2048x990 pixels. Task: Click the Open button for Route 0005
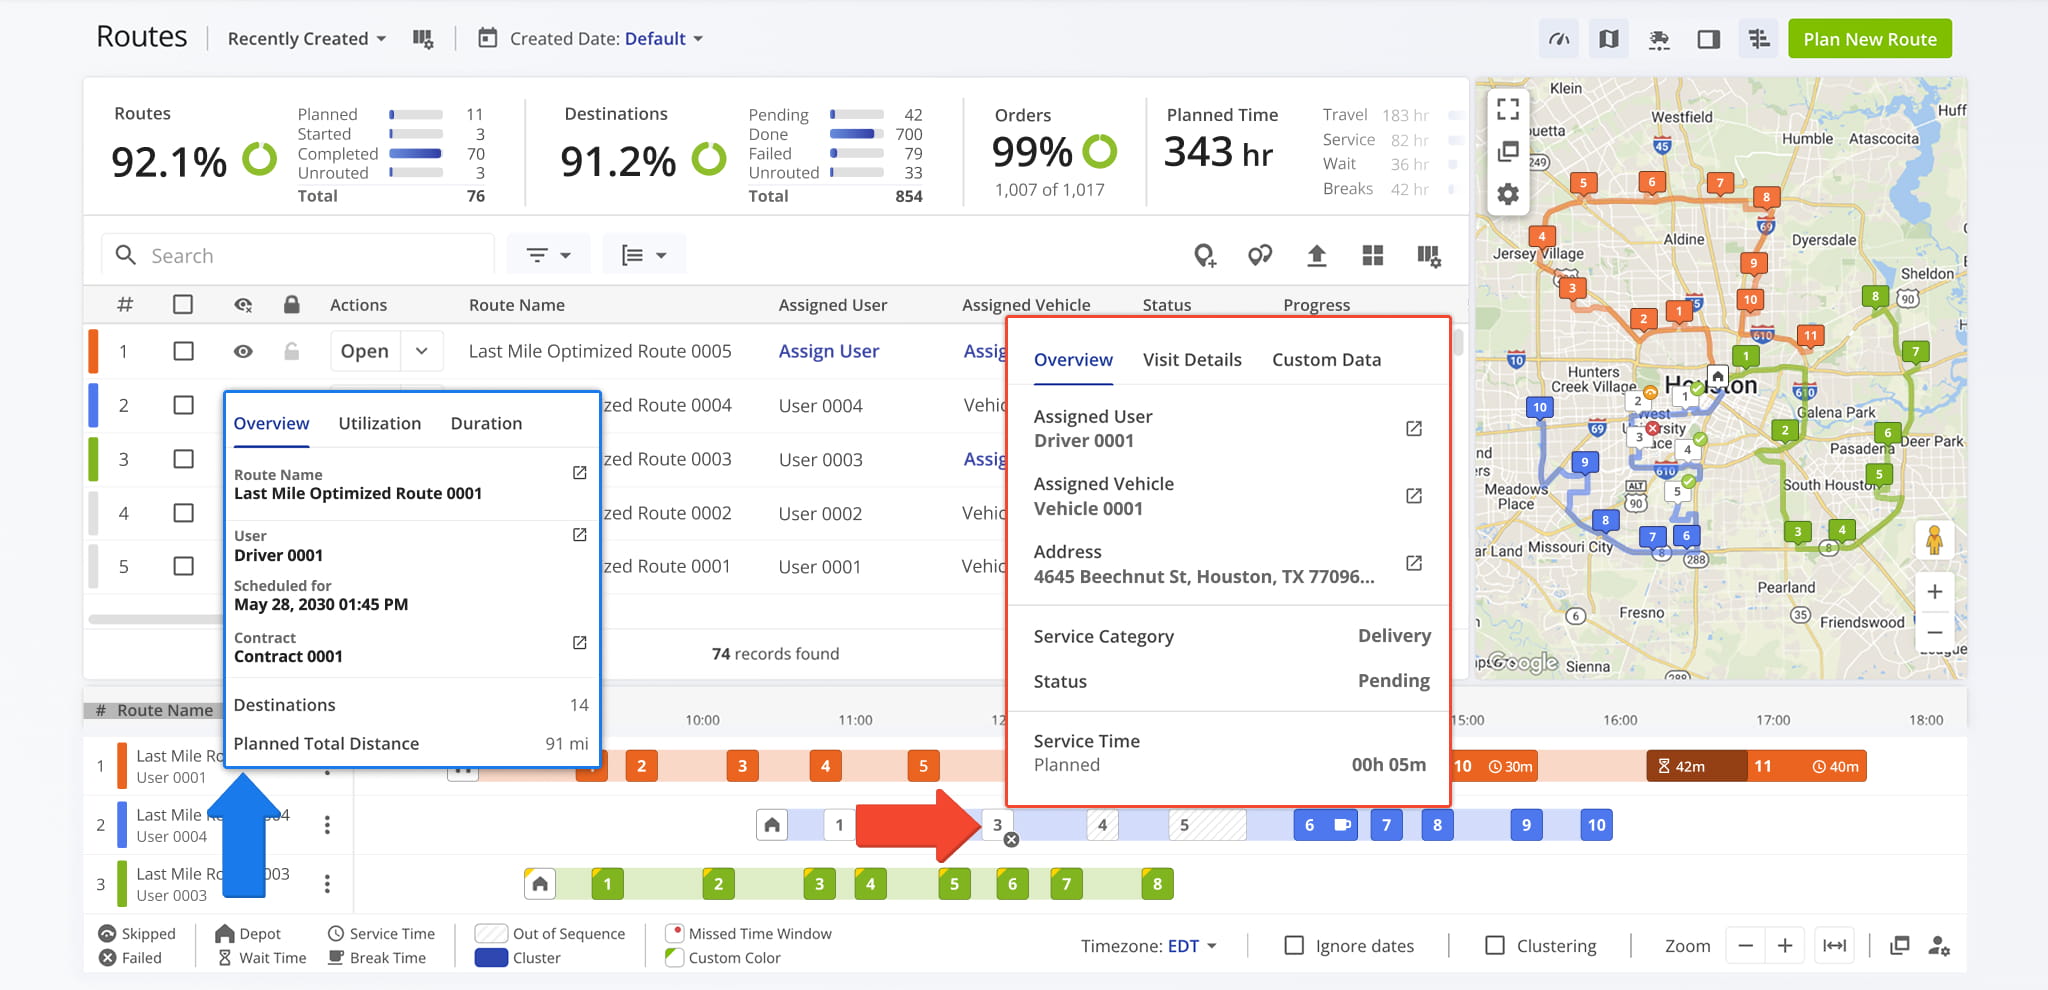pos(365,351)
